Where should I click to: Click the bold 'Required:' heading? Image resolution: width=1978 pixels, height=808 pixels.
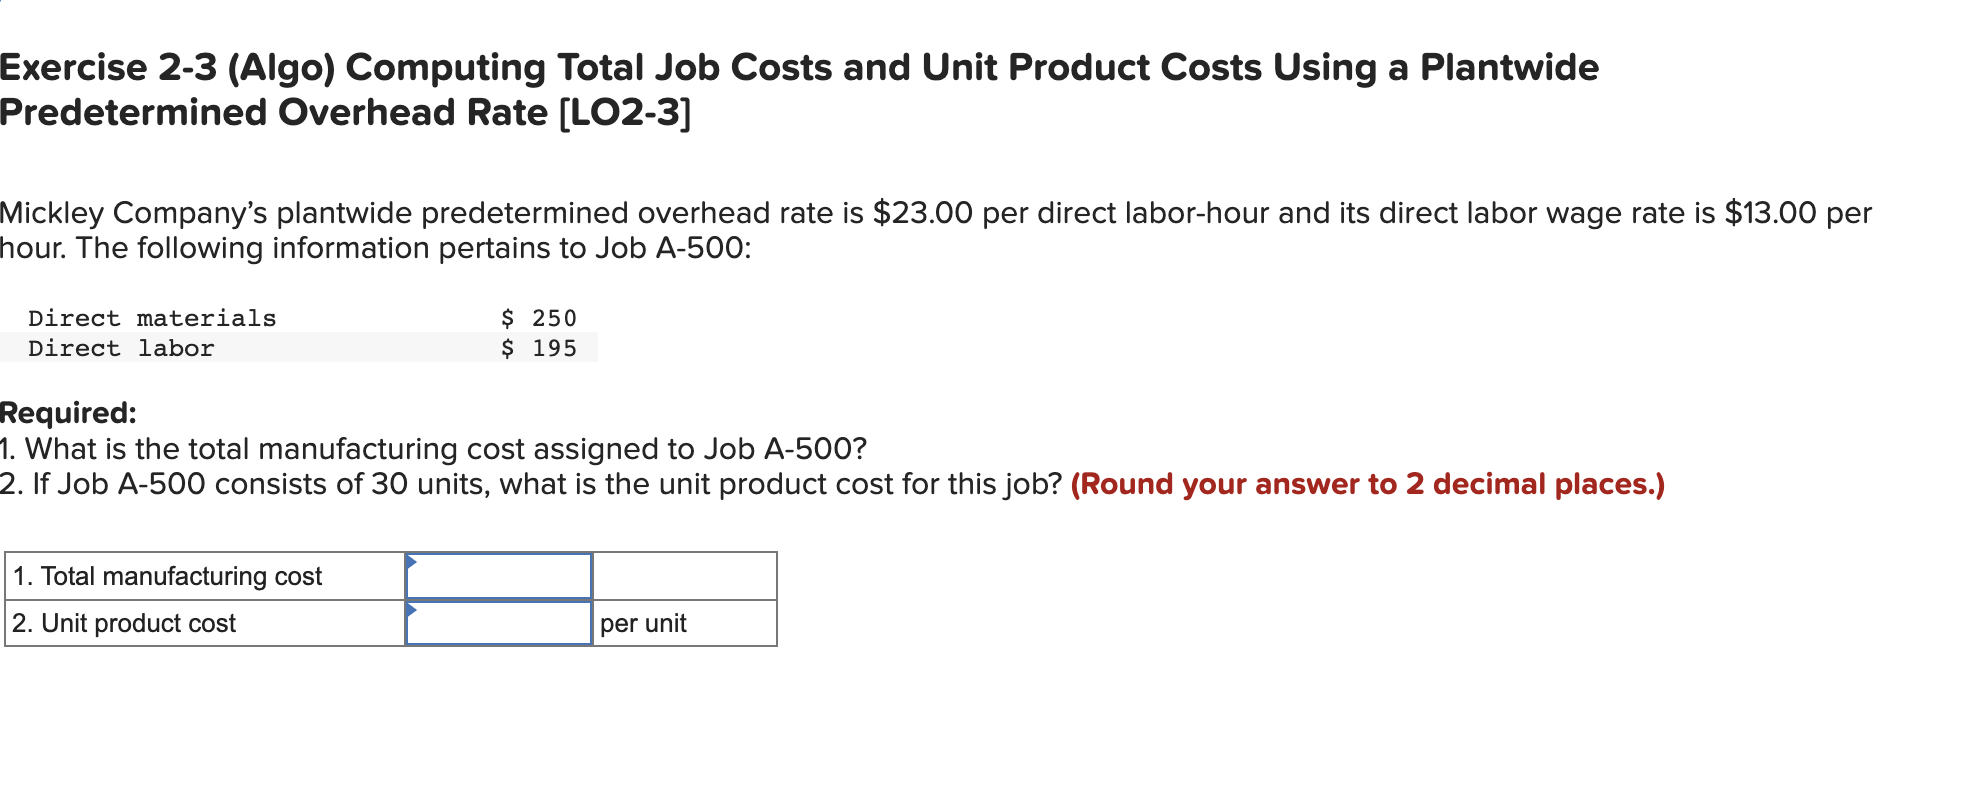point(67,412)
